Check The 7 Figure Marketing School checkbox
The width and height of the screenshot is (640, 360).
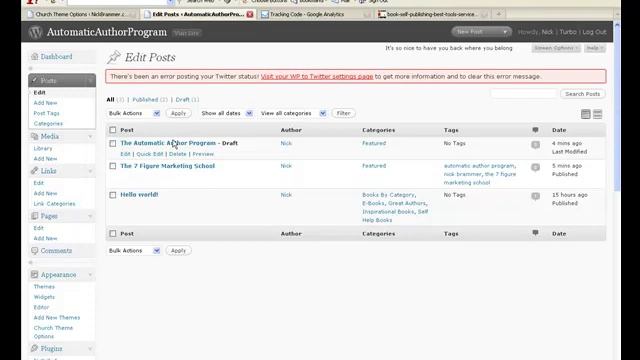pos(113,166)
